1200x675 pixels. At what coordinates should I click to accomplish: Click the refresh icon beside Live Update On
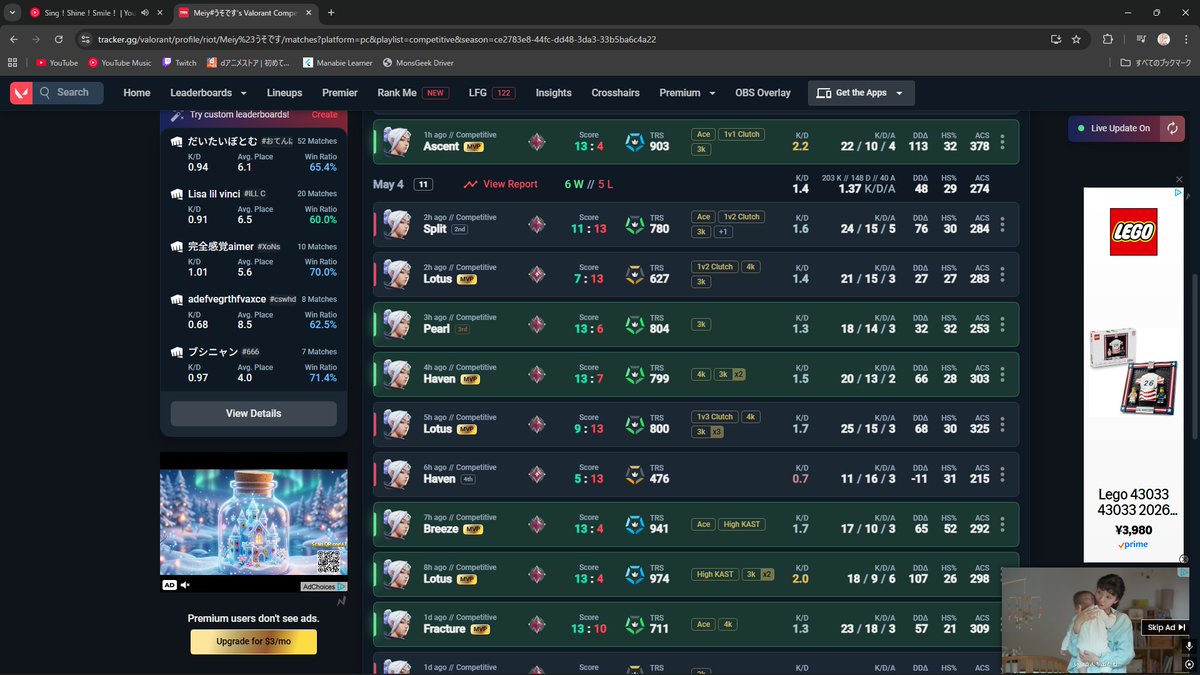pos(1172,128)
